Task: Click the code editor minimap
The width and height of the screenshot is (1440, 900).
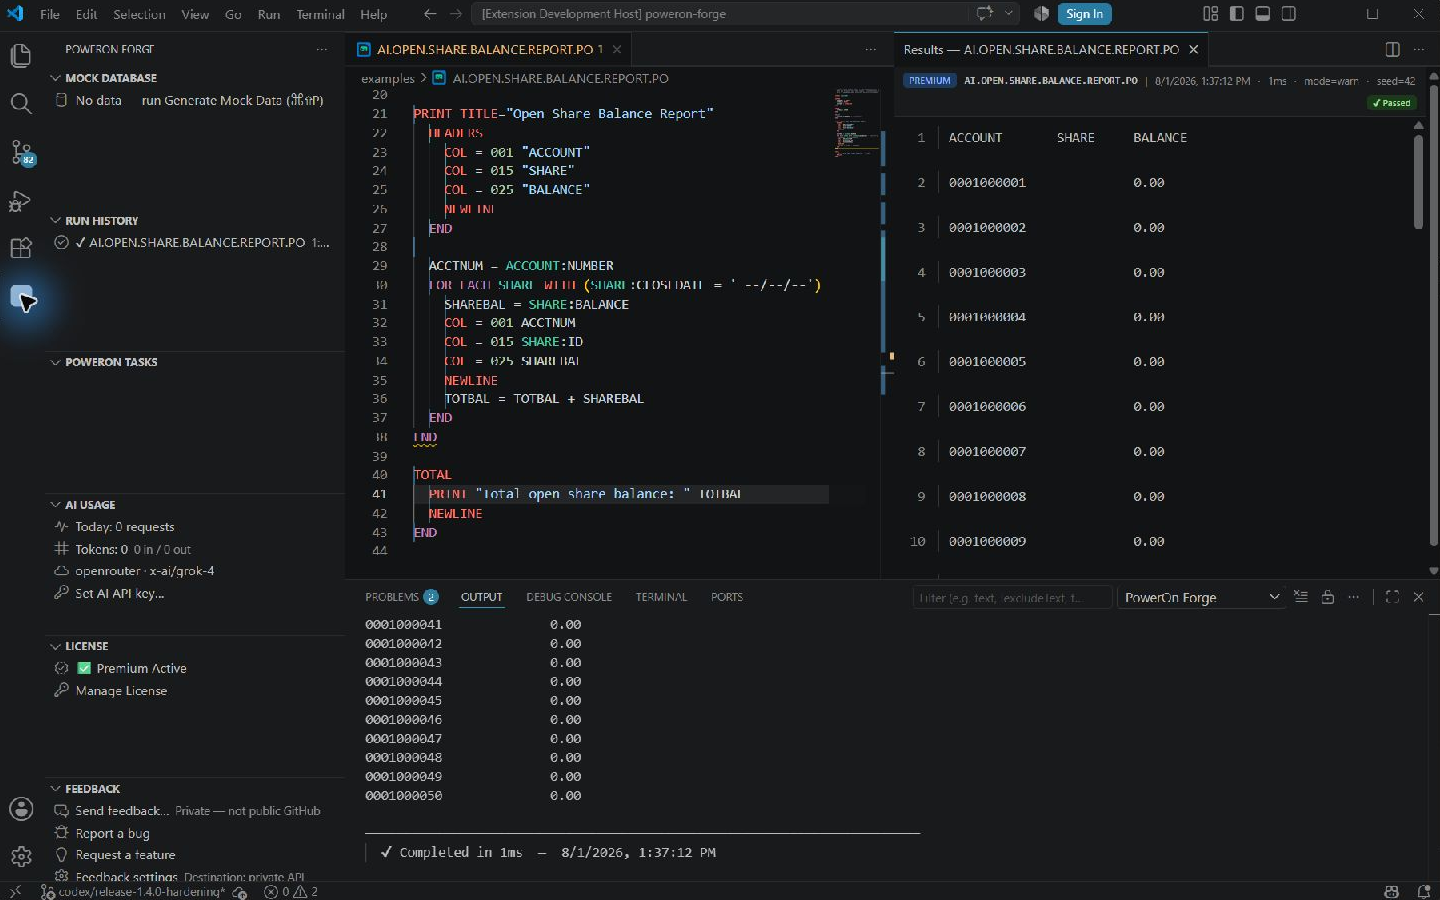Action: coord(855,125)
